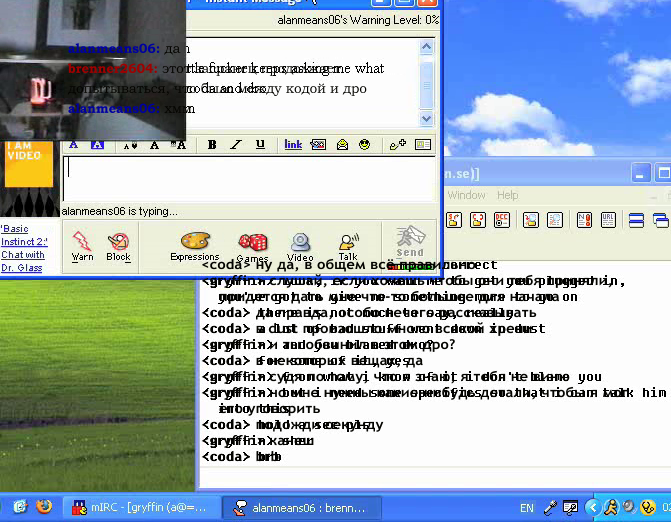Insert hyperlink with the link button
Screen dimensions: 671x522
[x=293, y=145]
